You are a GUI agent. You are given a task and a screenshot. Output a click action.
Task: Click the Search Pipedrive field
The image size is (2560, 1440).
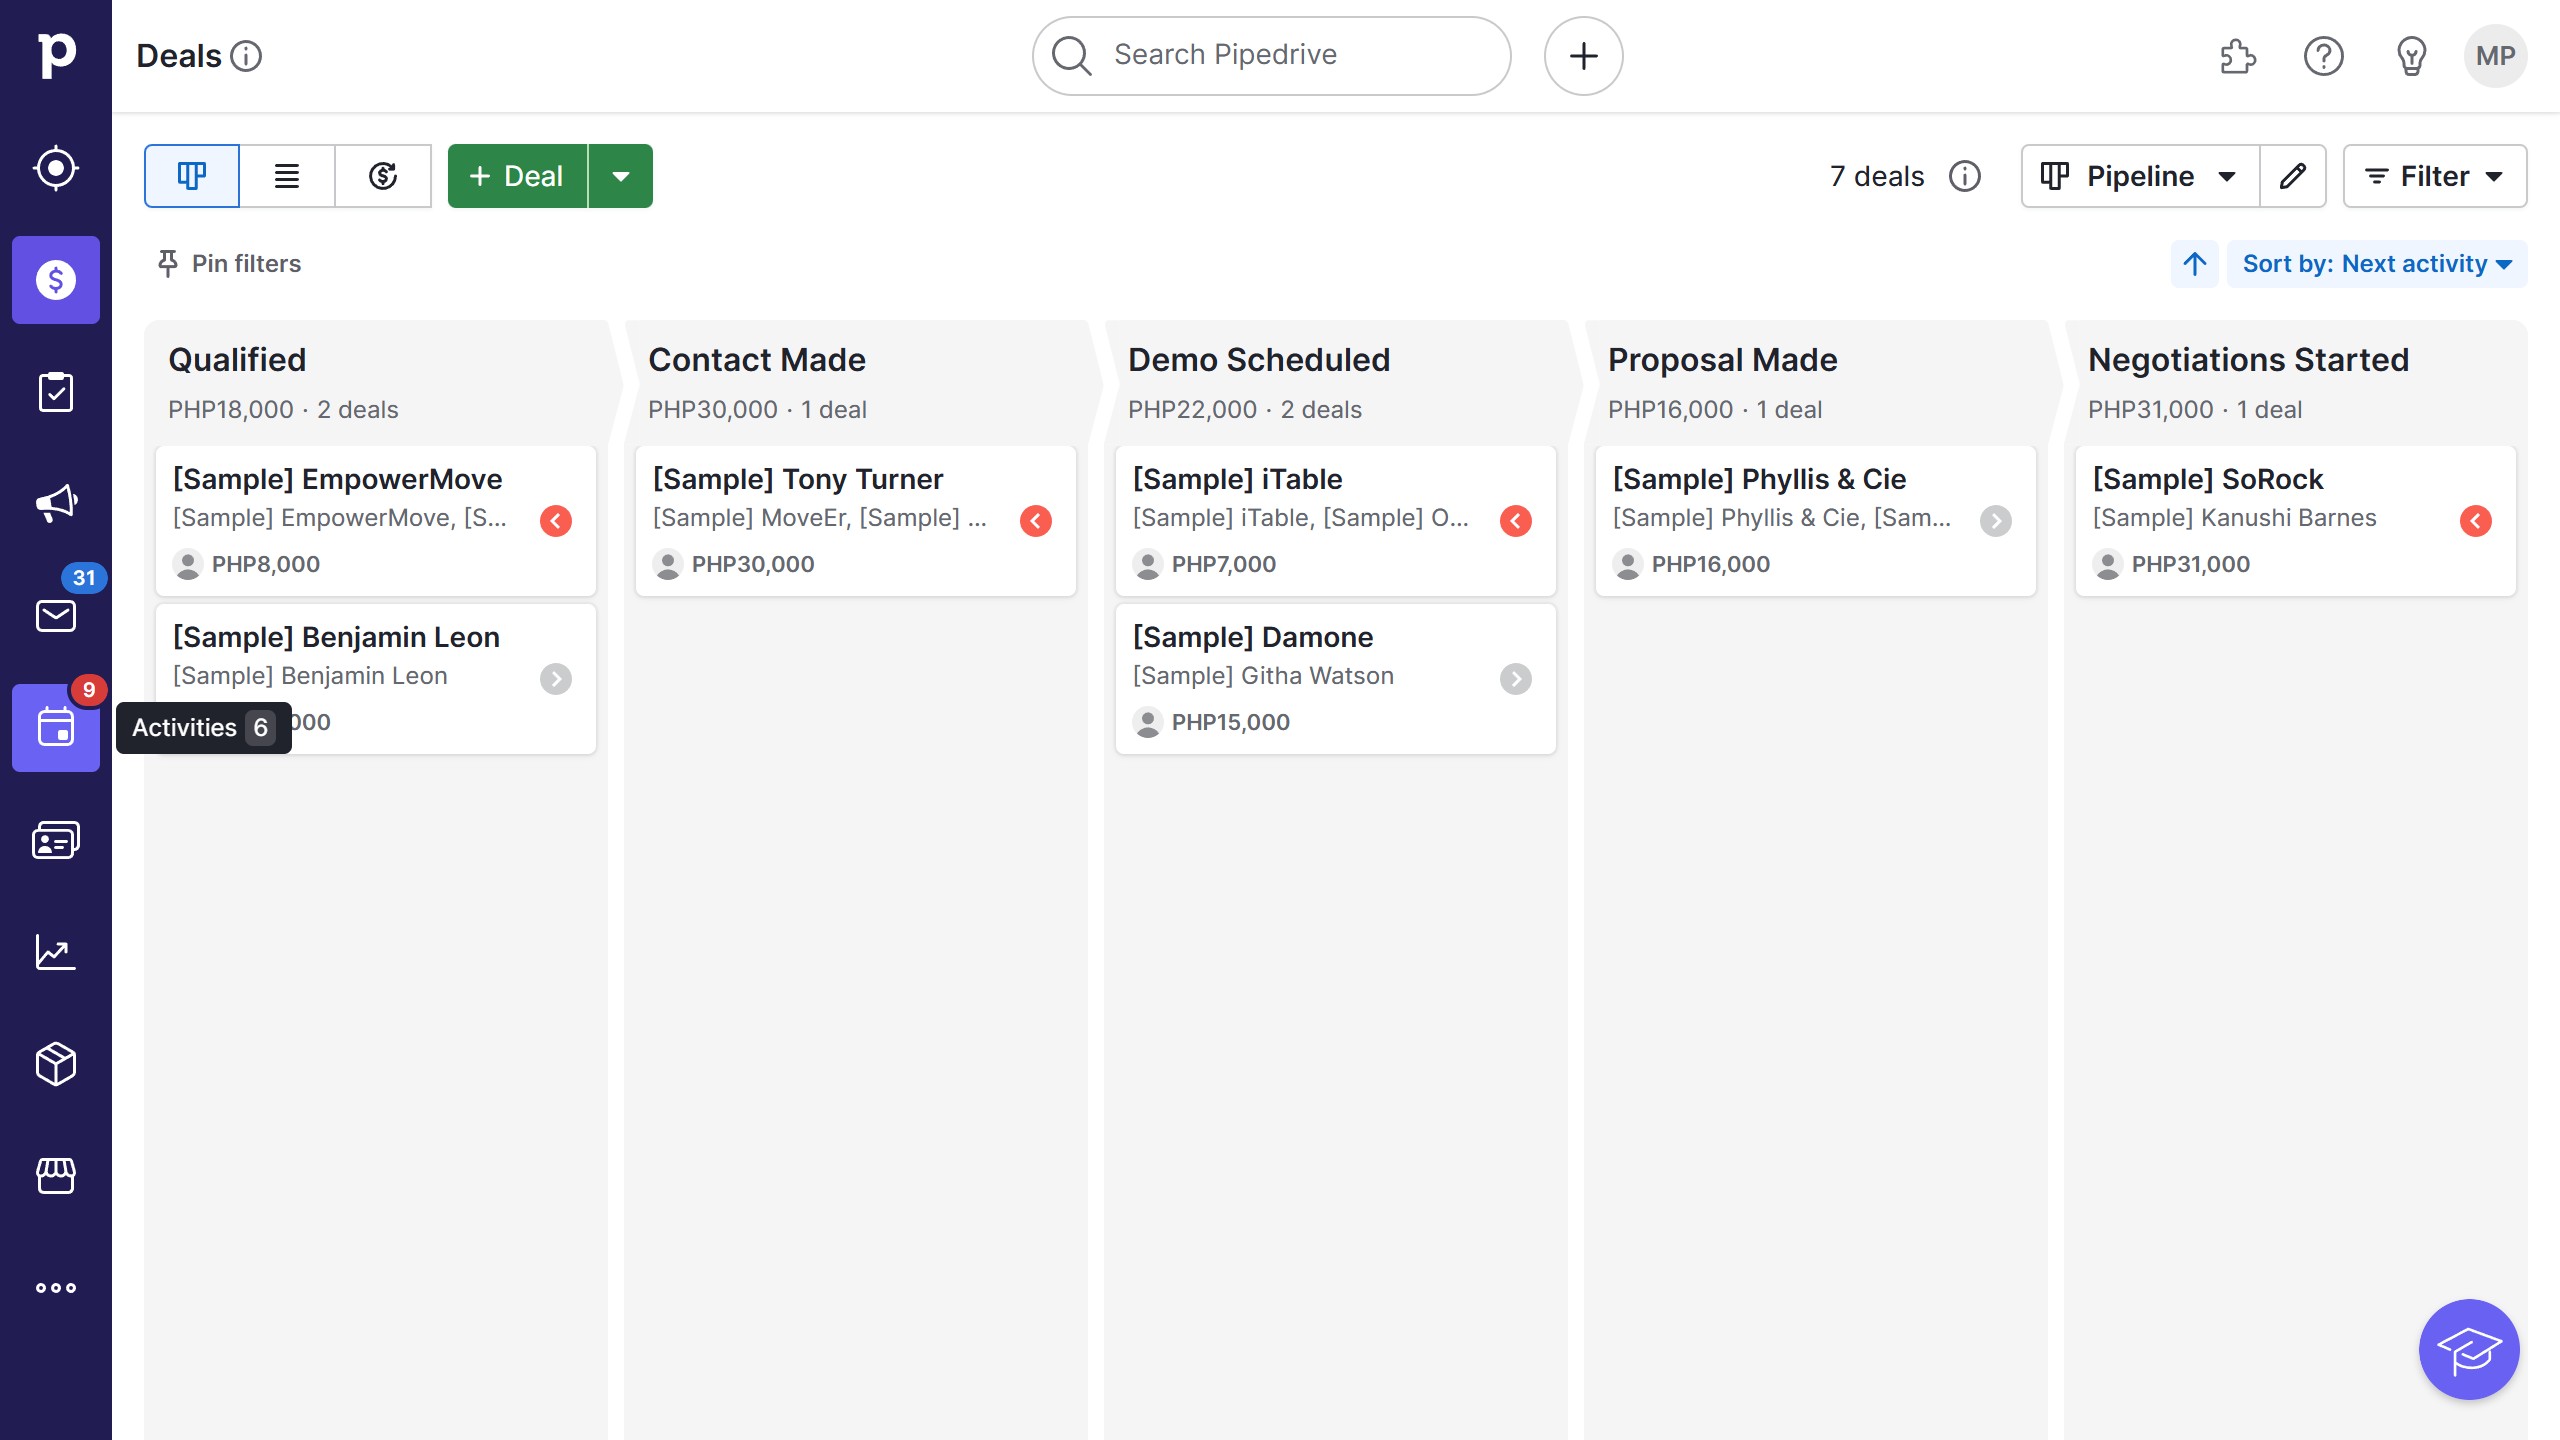1270,55
